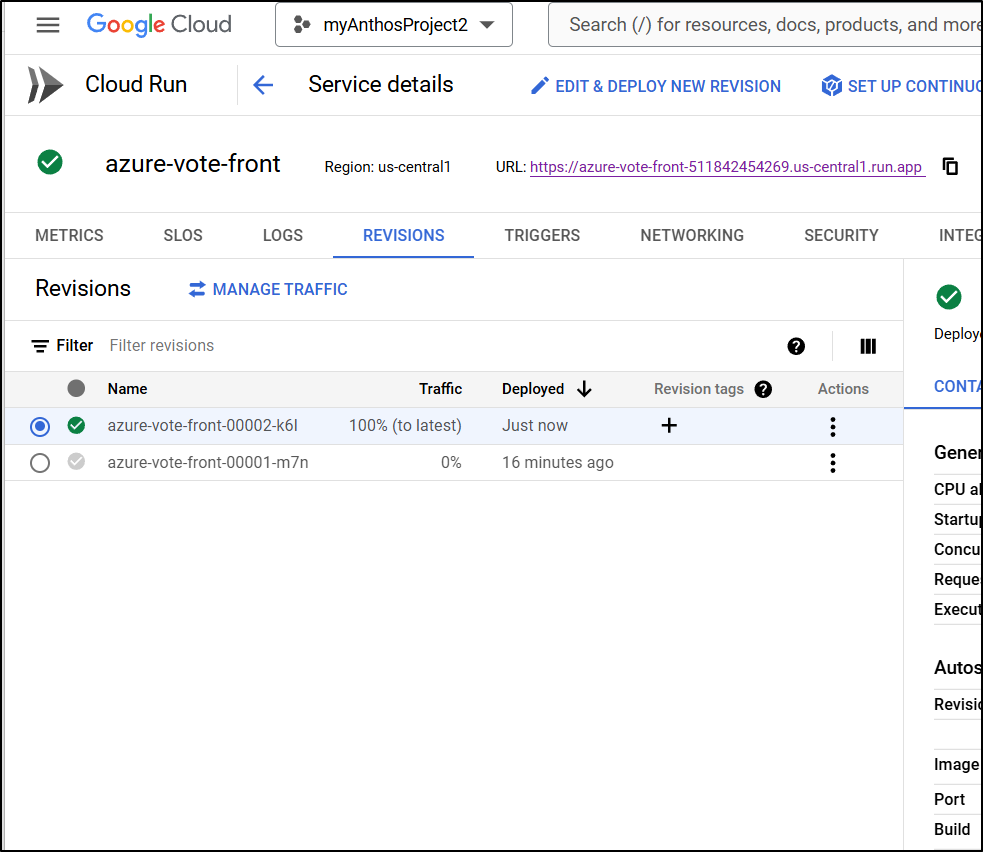Click green status icon of revision 00002-k6l
Viewport: 983px width, 852px height.
point(76,426)
